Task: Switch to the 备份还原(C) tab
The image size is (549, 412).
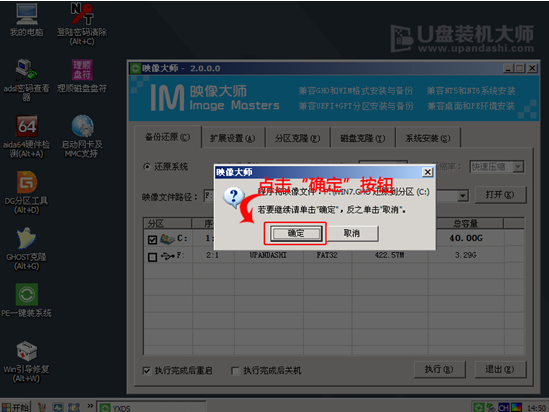Action: point(168,137)
